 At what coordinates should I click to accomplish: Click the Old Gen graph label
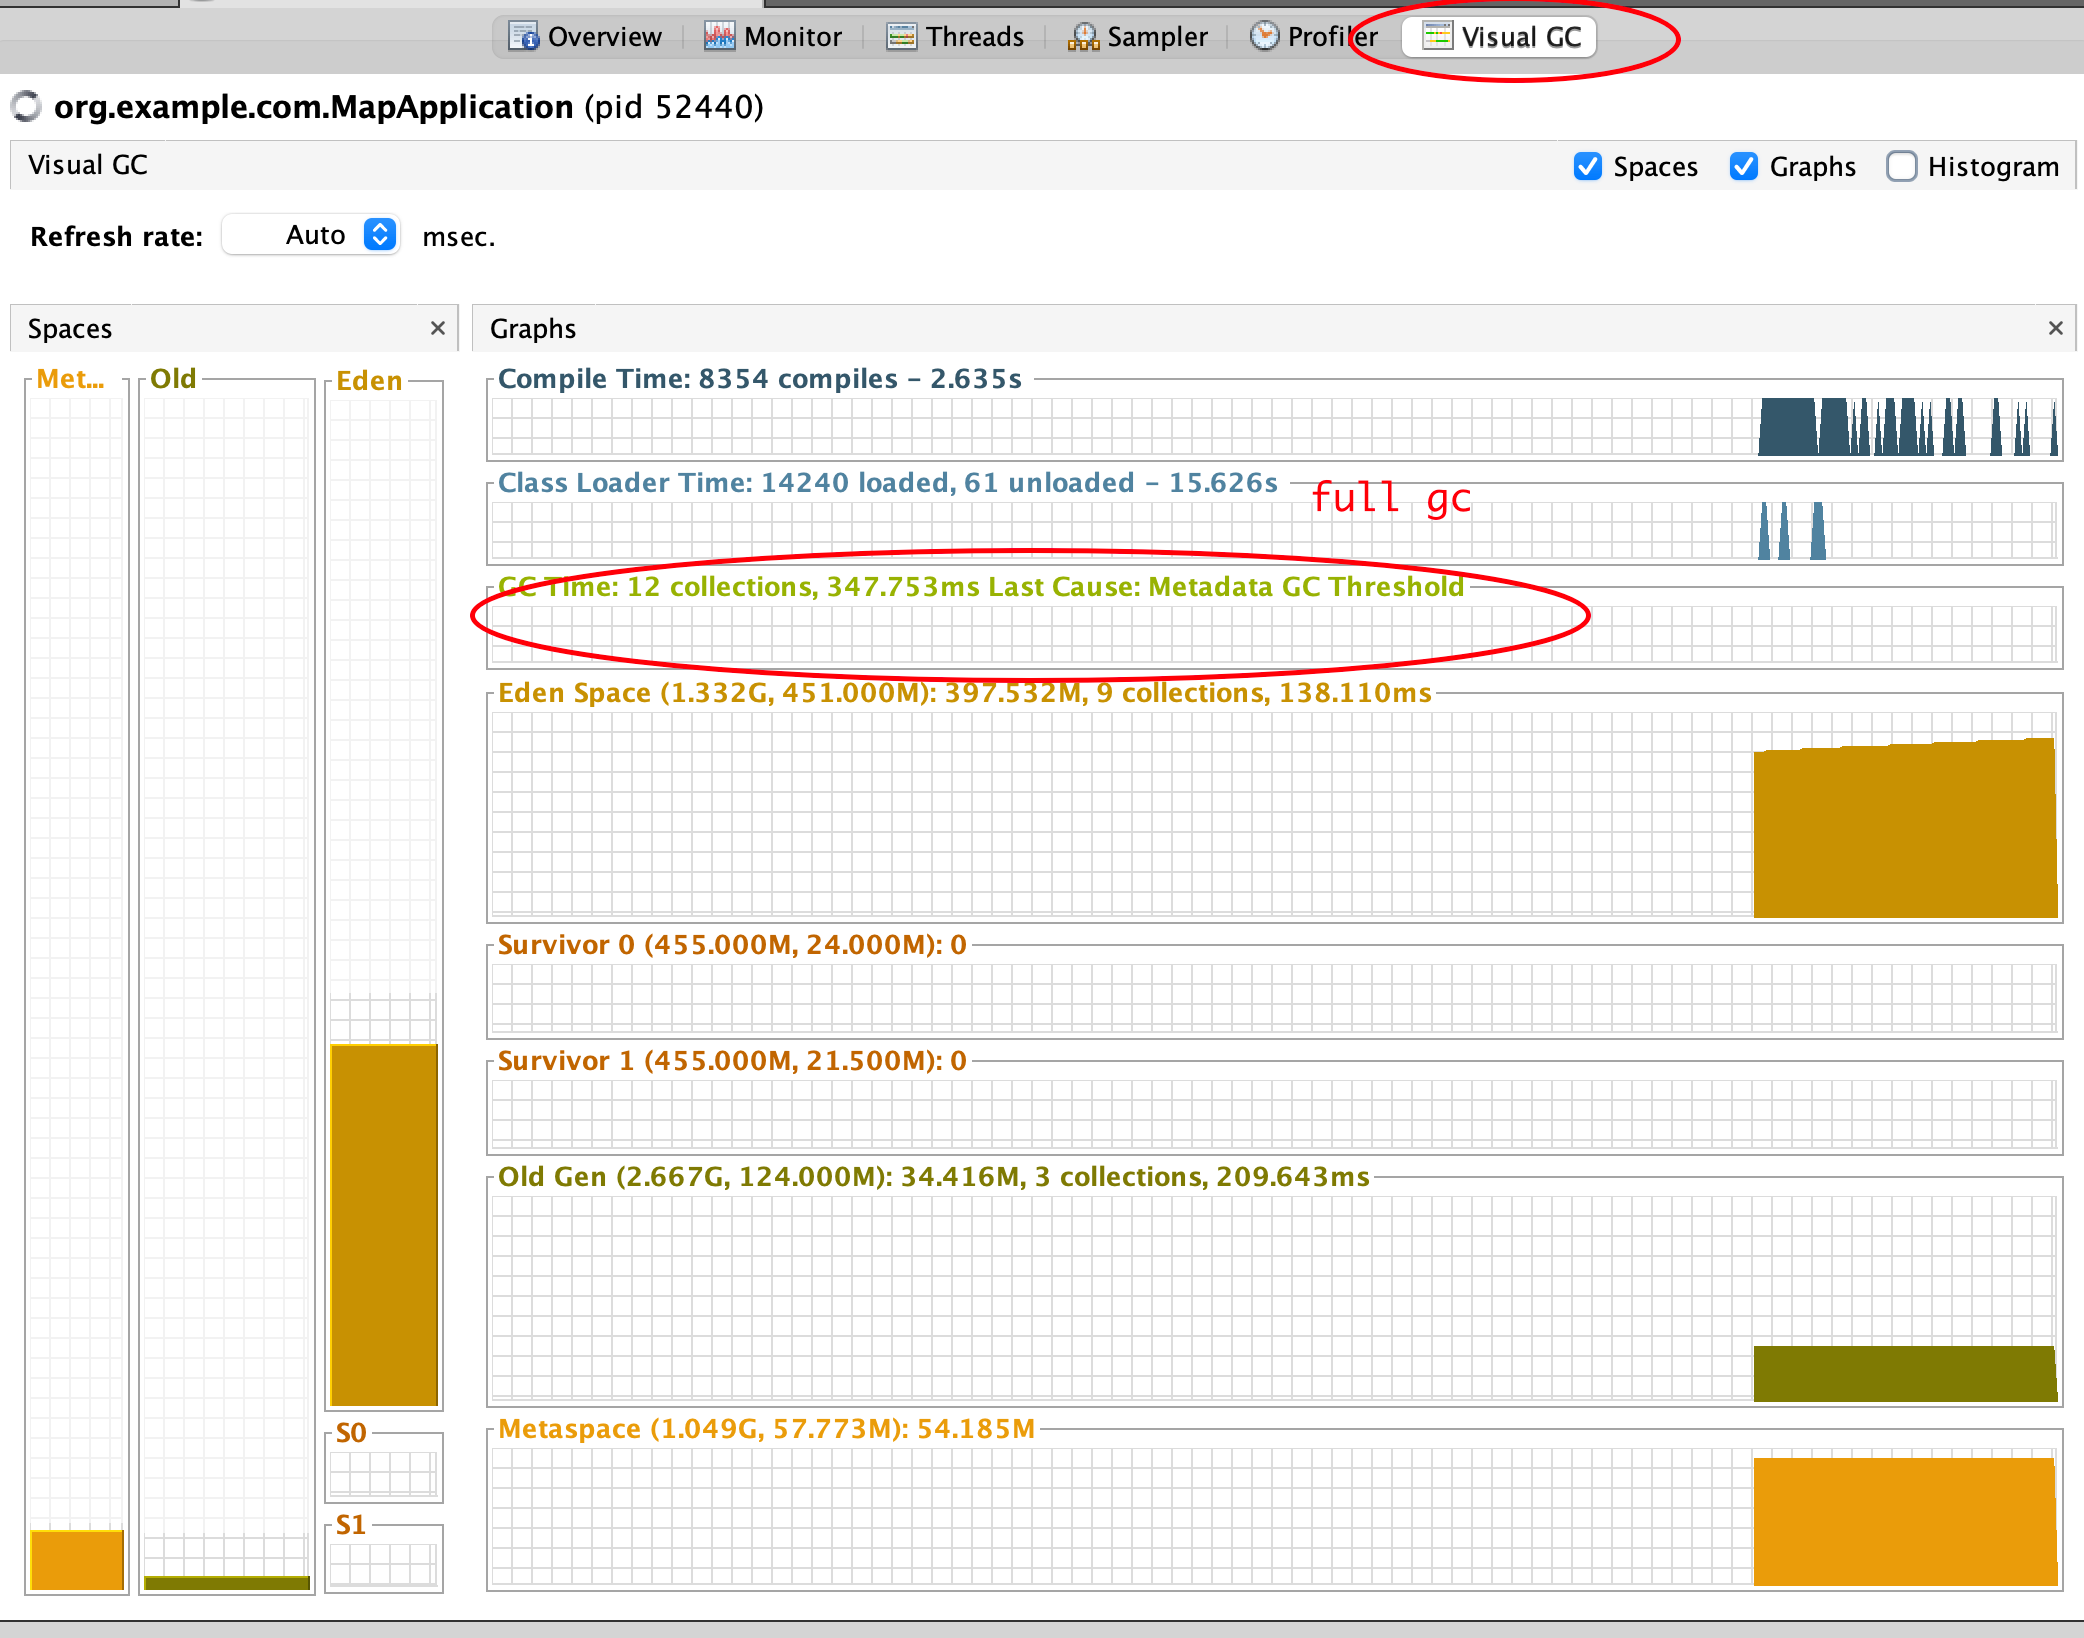(933, 1177)
